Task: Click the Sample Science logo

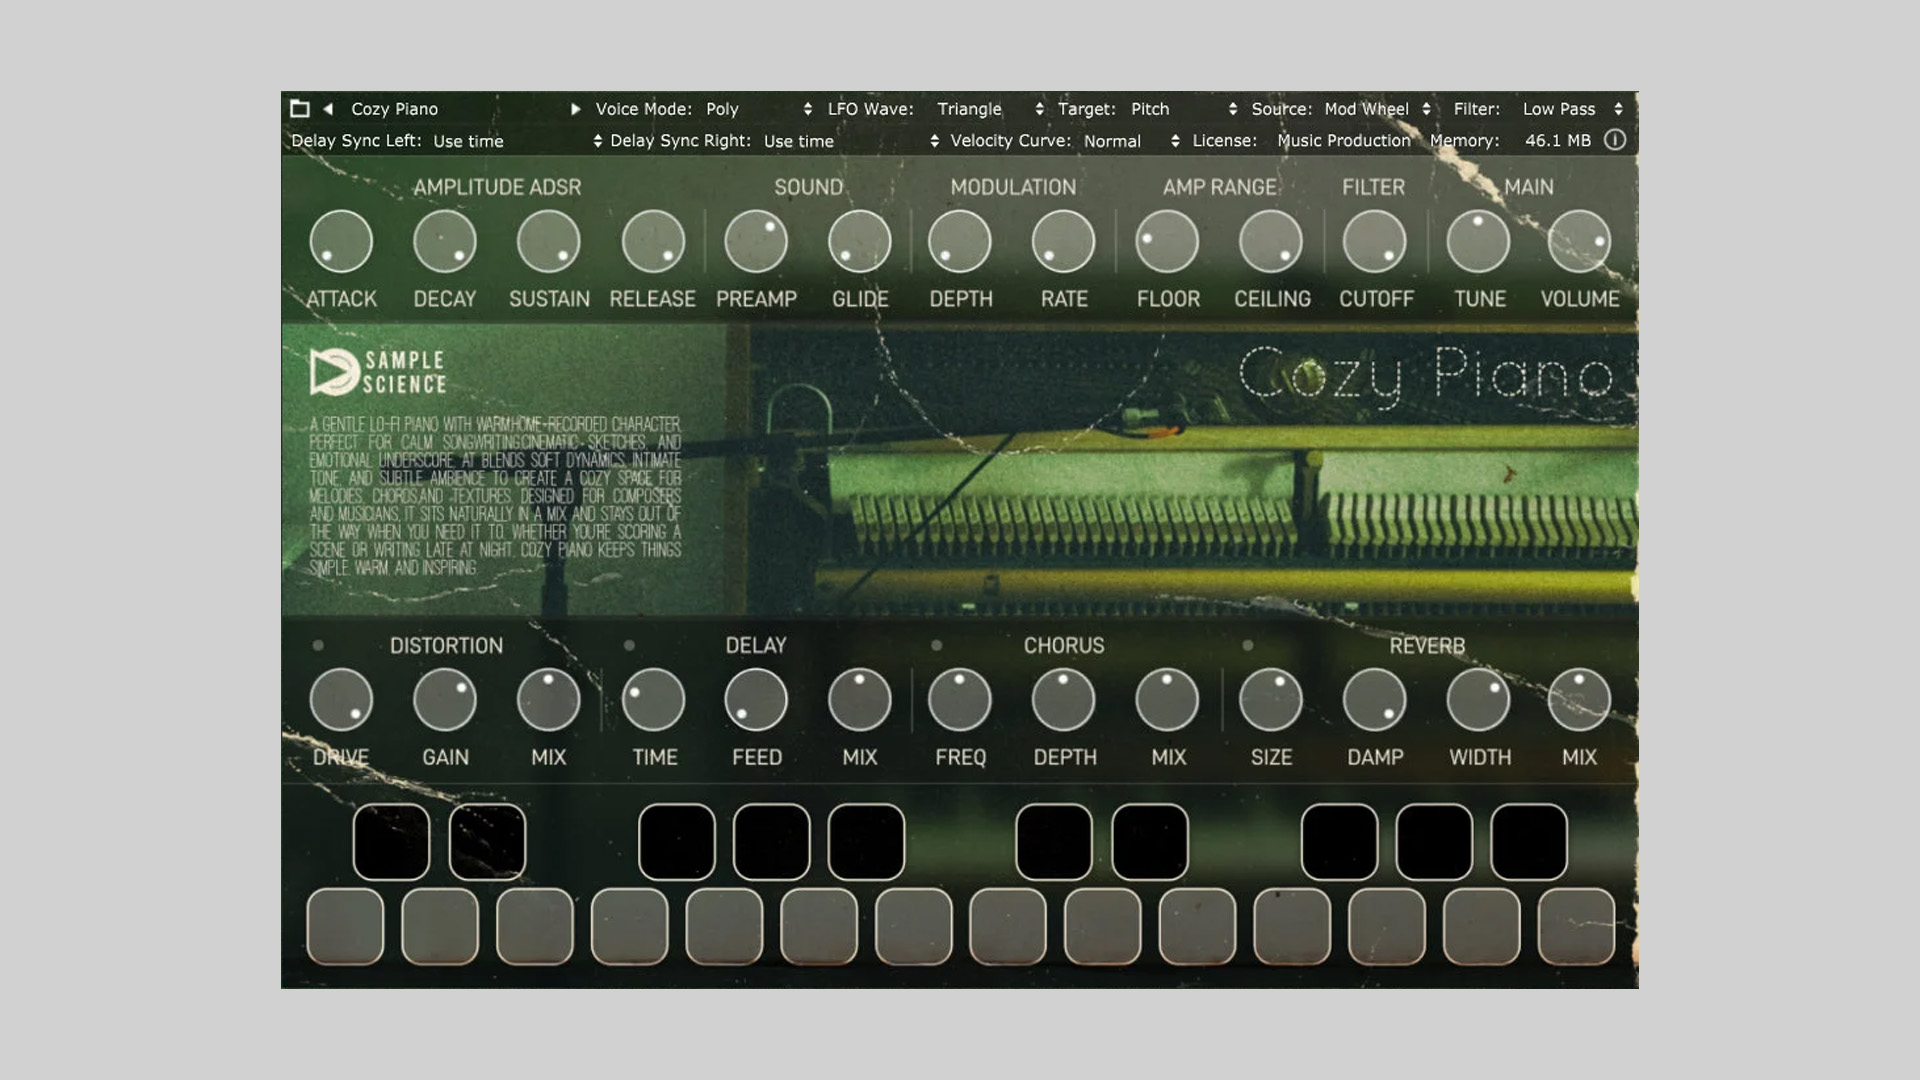Action: pyautogui.click(x=378, y=372)
